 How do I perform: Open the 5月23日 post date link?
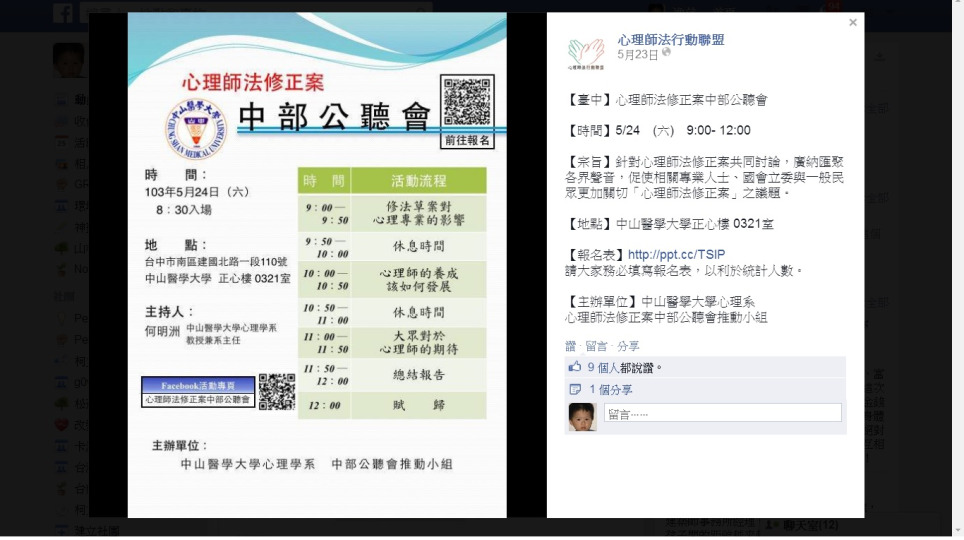[637, 55]
